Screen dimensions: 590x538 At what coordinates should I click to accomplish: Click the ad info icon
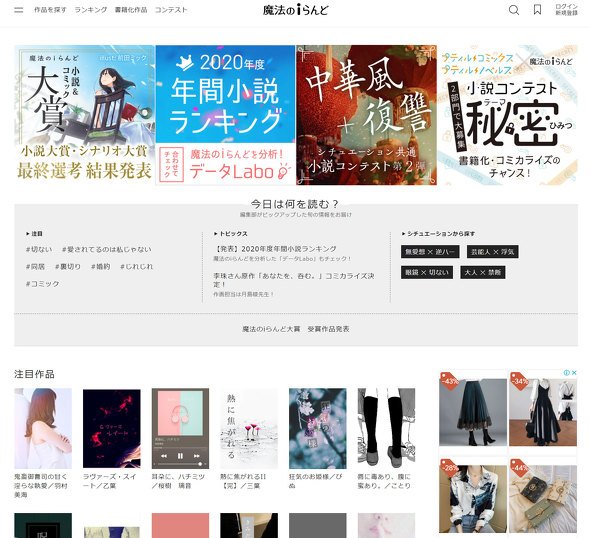click(x=566, y=372)
